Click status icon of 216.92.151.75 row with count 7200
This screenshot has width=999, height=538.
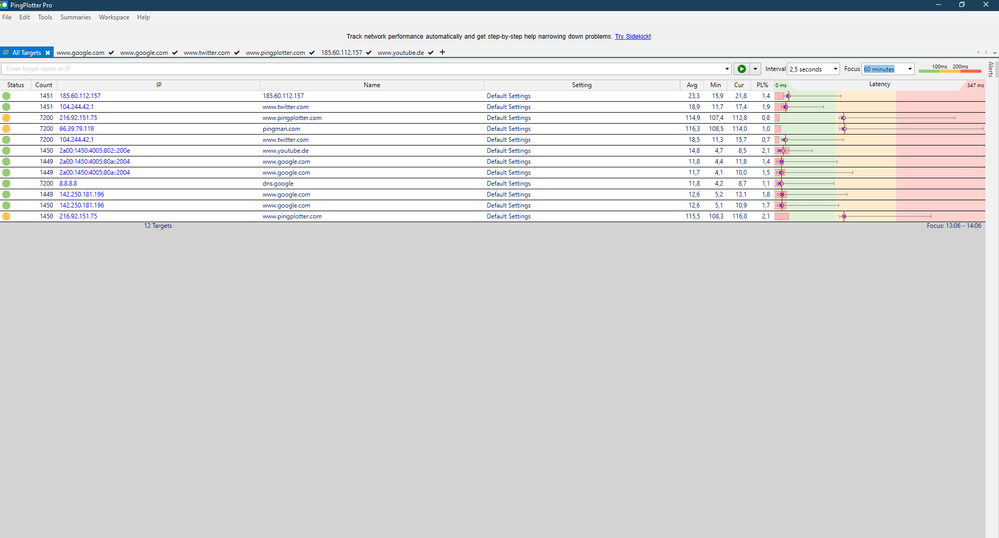tap(6, 118)
